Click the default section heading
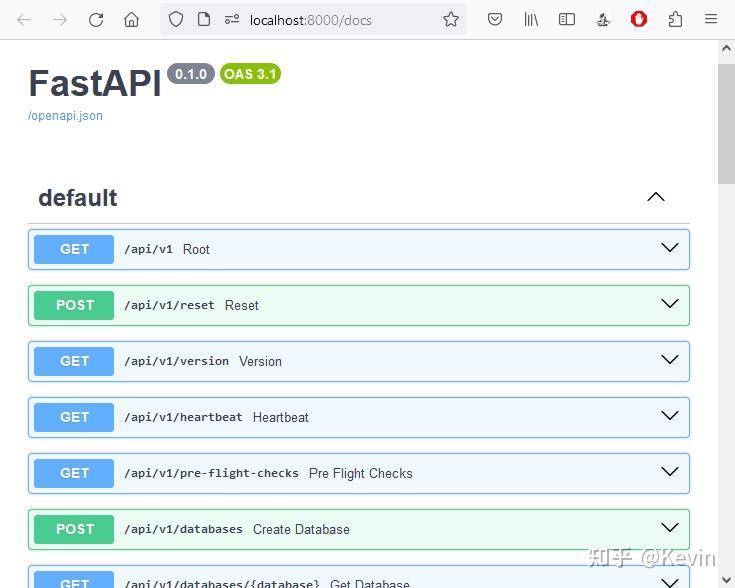Image resolution: width=735 pixels, height=588 pixels. tap(78, 197)
